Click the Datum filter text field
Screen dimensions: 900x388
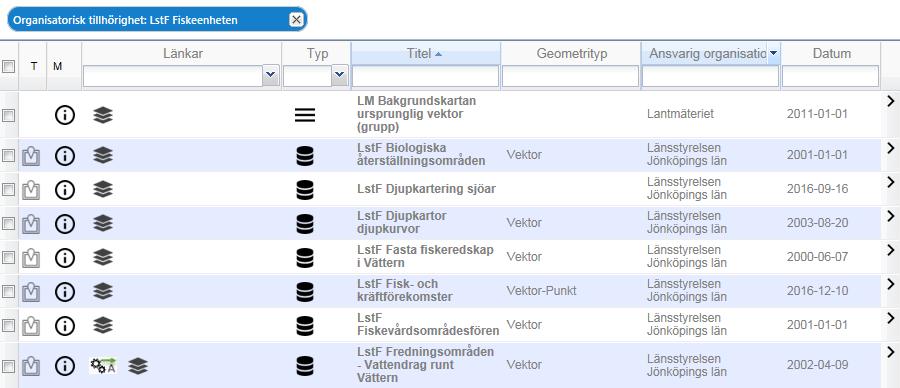(831, 76)
